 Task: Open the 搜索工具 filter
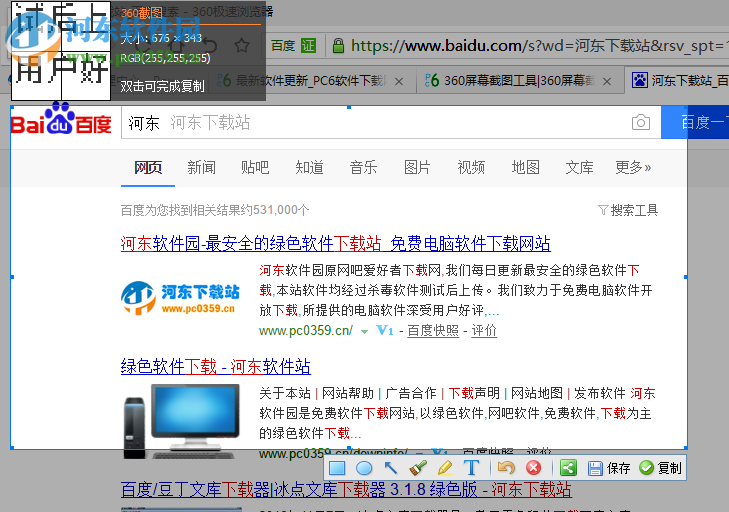(628, 211)
